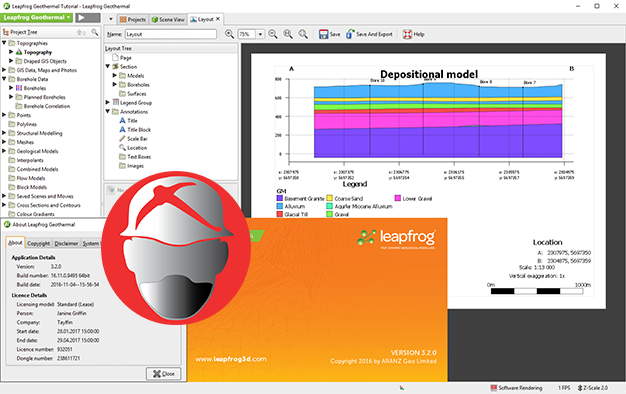
Task: Open the About tab in About dialog
Action: click(x=15, y=243)
